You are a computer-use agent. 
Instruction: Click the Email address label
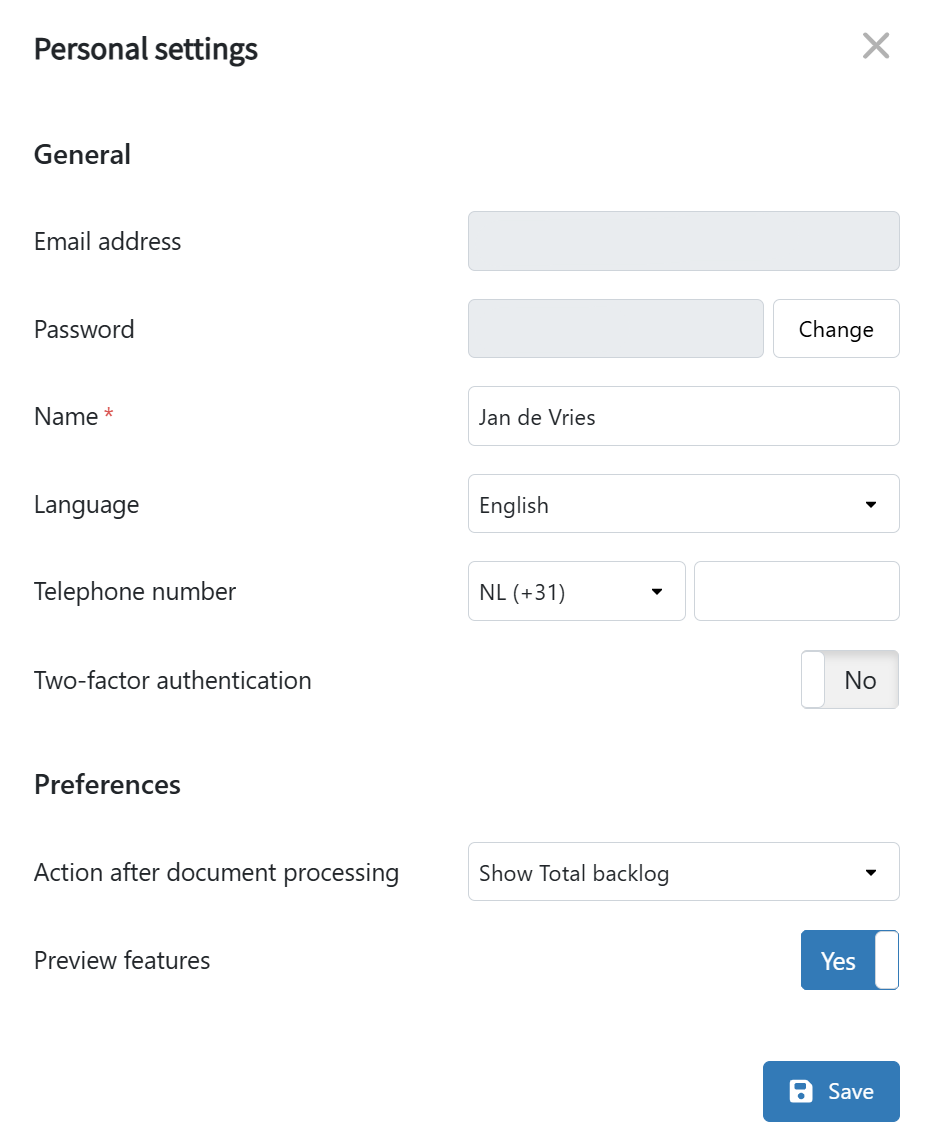(x=107, y=241)
